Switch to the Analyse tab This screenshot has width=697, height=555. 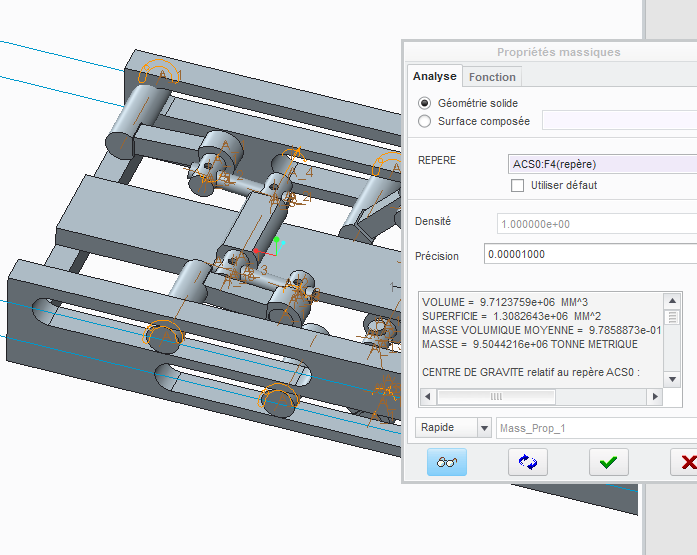434,76
